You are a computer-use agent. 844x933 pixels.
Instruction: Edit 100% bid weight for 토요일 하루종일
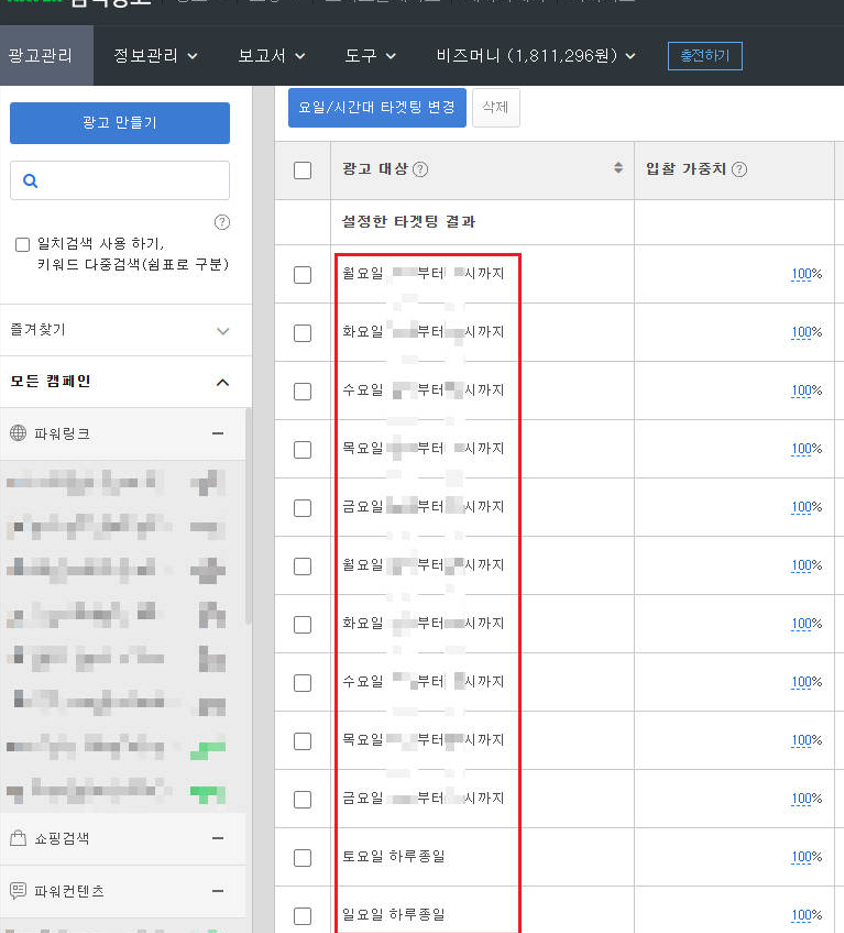click(x=807, y=857)
